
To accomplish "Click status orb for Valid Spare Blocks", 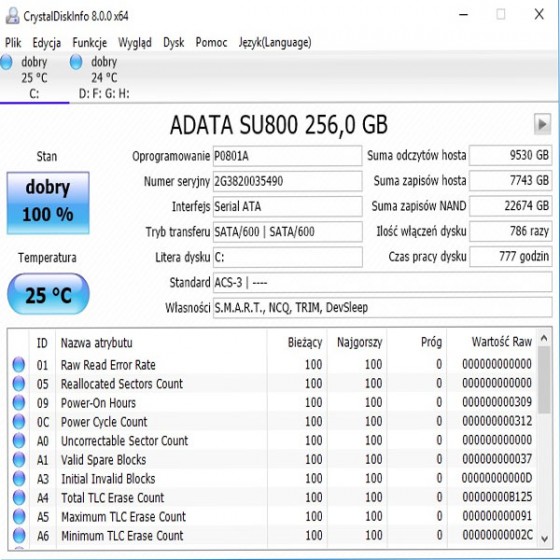I will coord(19,460).
